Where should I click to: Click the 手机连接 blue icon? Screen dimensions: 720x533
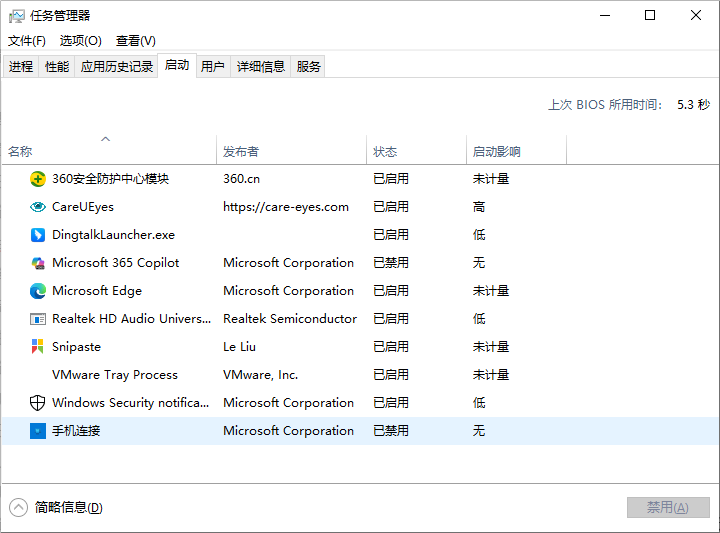click(x=38, y=431)
